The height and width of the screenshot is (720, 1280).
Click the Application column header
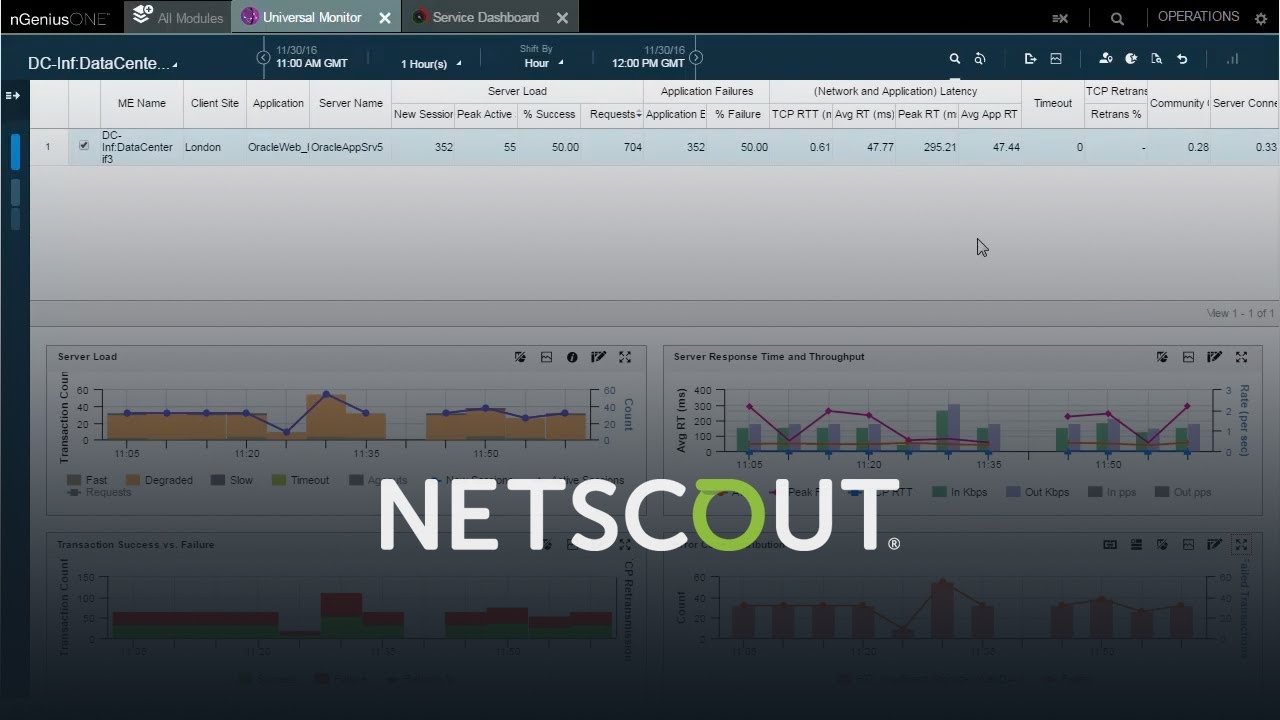(278, 103)
